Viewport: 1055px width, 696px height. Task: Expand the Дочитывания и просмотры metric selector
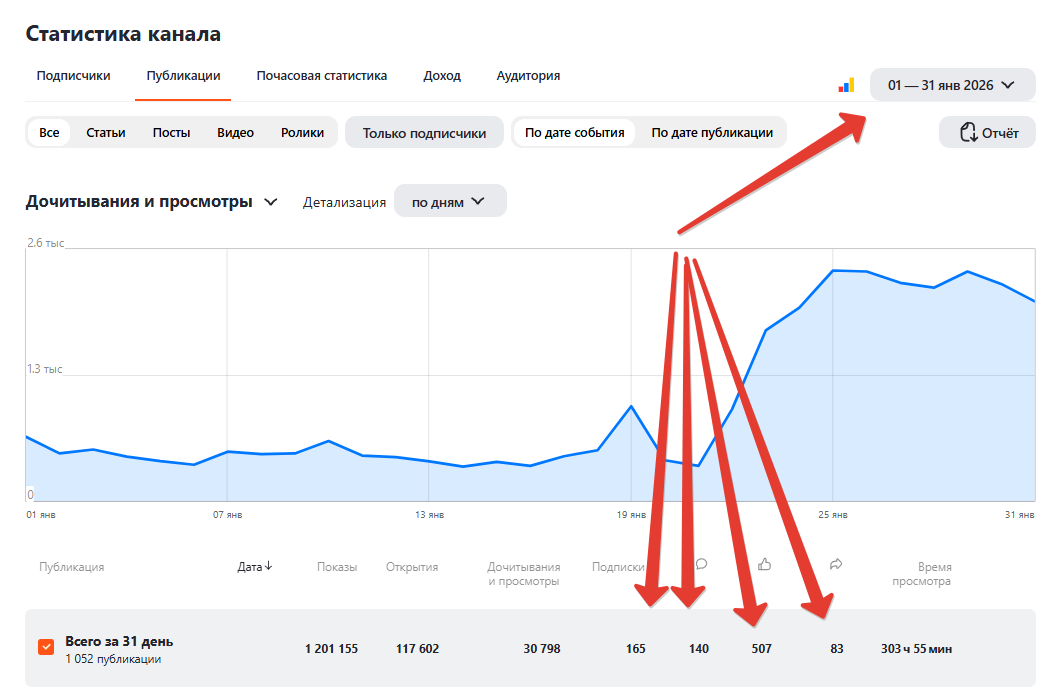[x=151, y=201]
